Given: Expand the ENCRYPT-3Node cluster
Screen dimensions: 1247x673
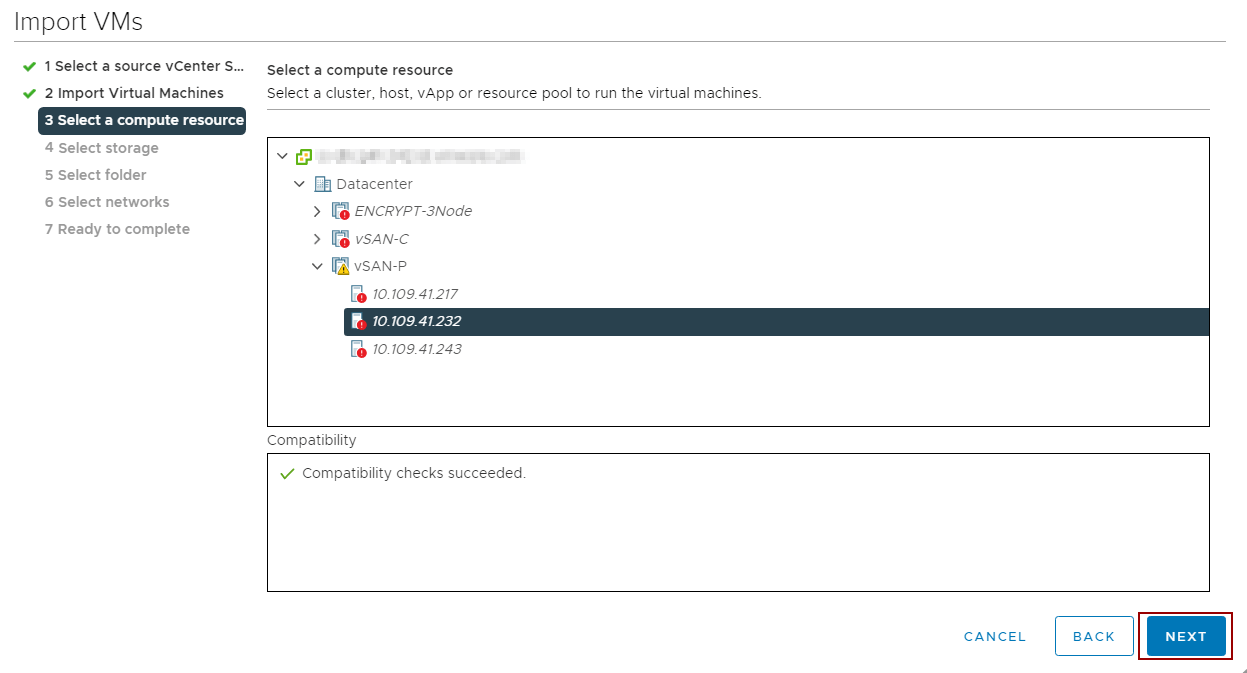Looking at the screenshot, I should click(317, 212).
